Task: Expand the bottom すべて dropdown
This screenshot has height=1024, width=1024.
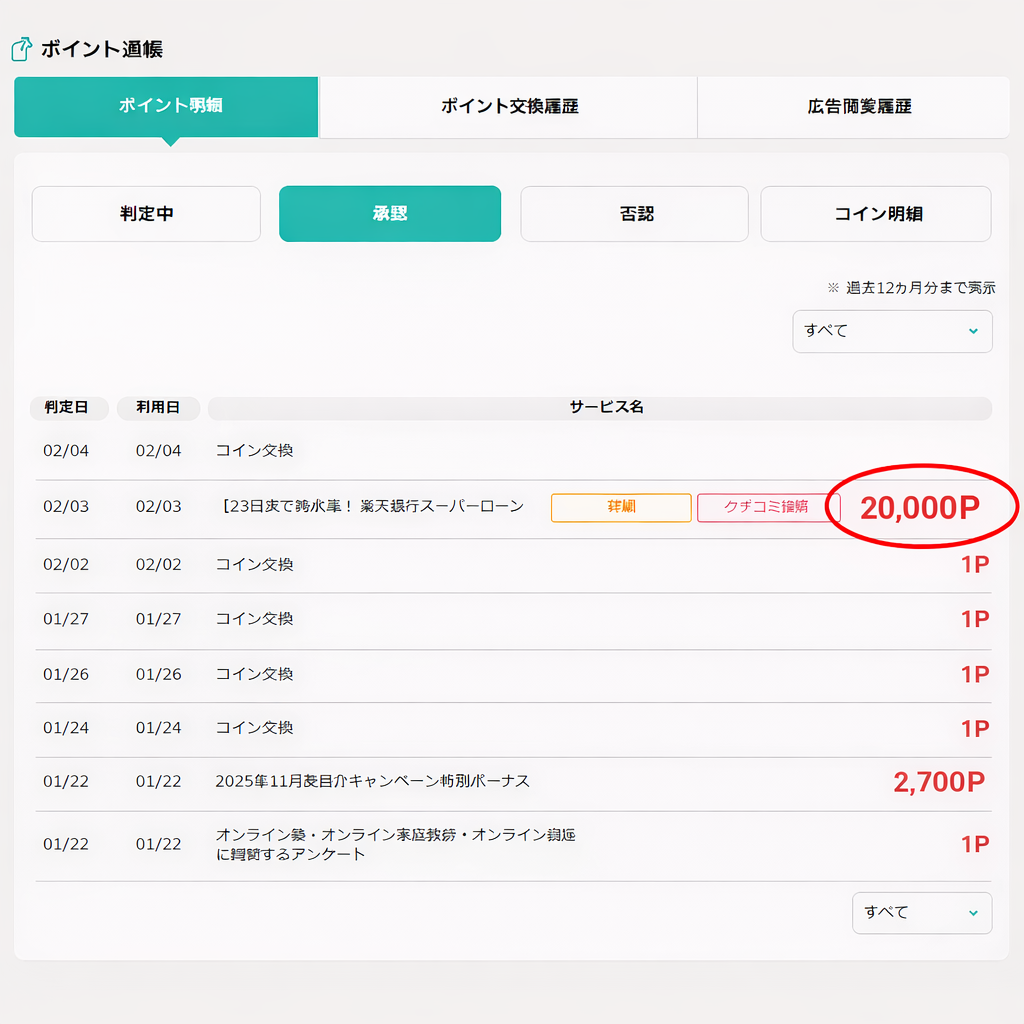Action: coord(921,913)
